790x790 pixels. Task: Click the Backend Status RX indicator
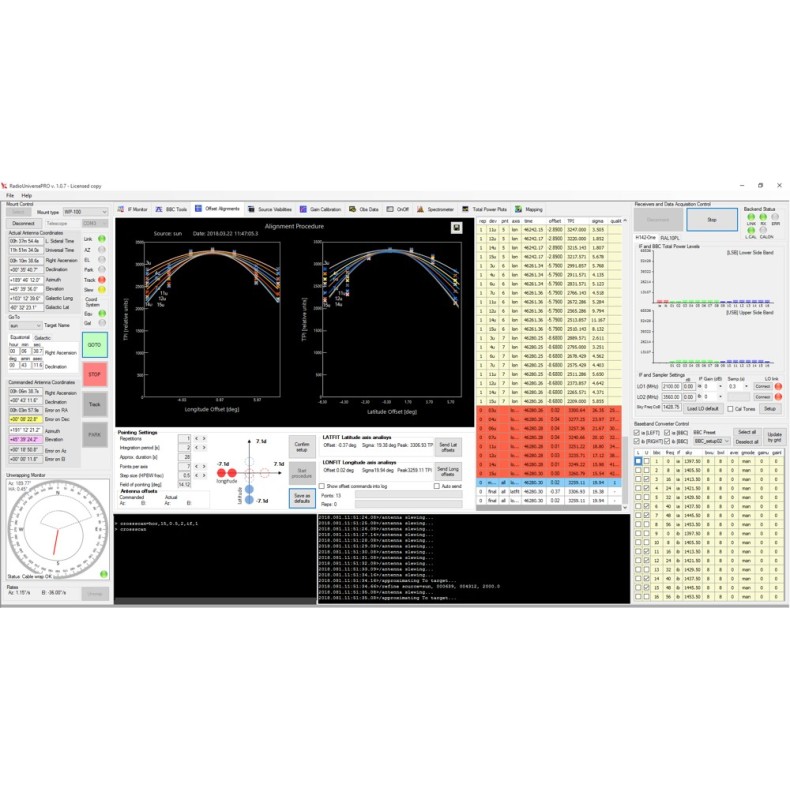(x=763, y=217)
